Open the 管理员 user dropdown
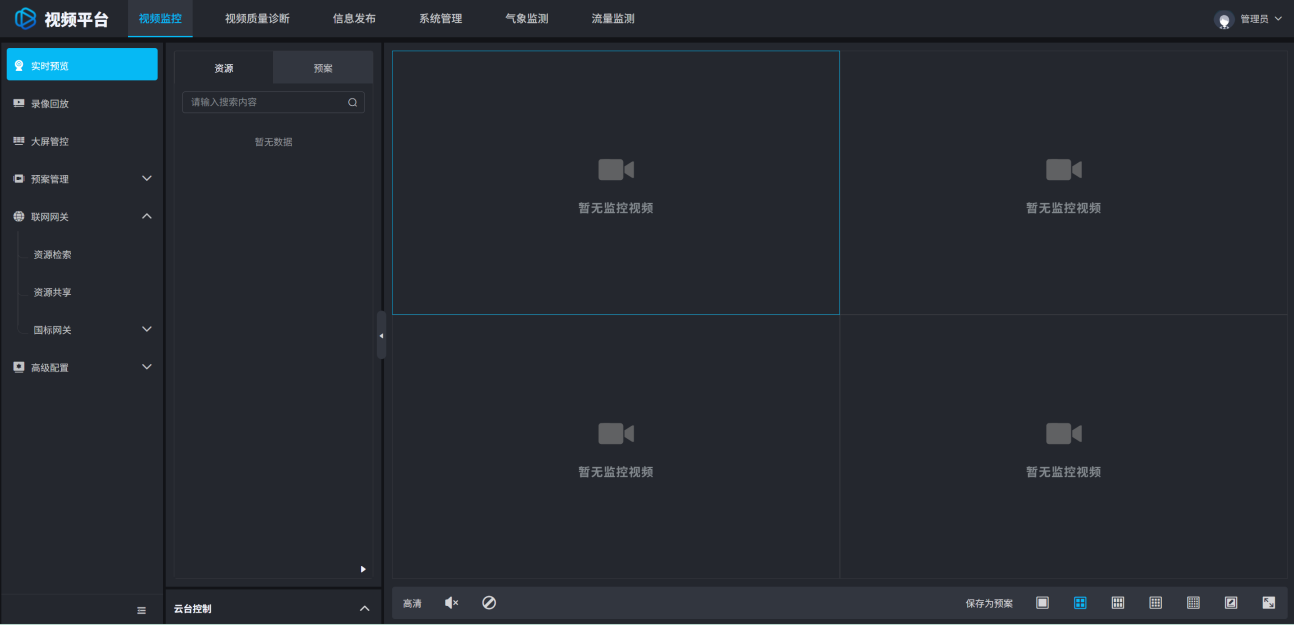This screenshot has width=1294, height=628. [x=1248, y=19]
